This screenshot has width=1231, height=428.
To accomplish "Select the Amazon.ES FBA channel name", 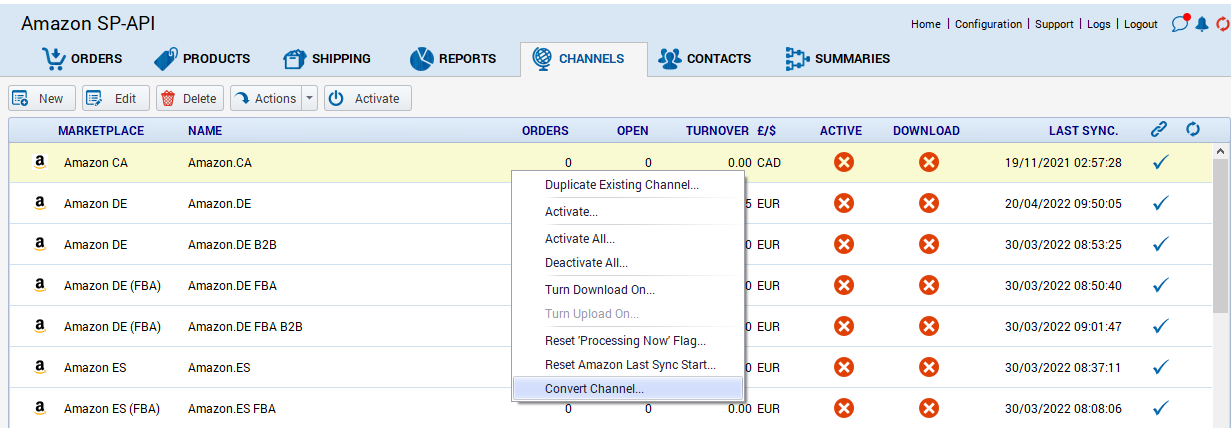I will [232, 408].
